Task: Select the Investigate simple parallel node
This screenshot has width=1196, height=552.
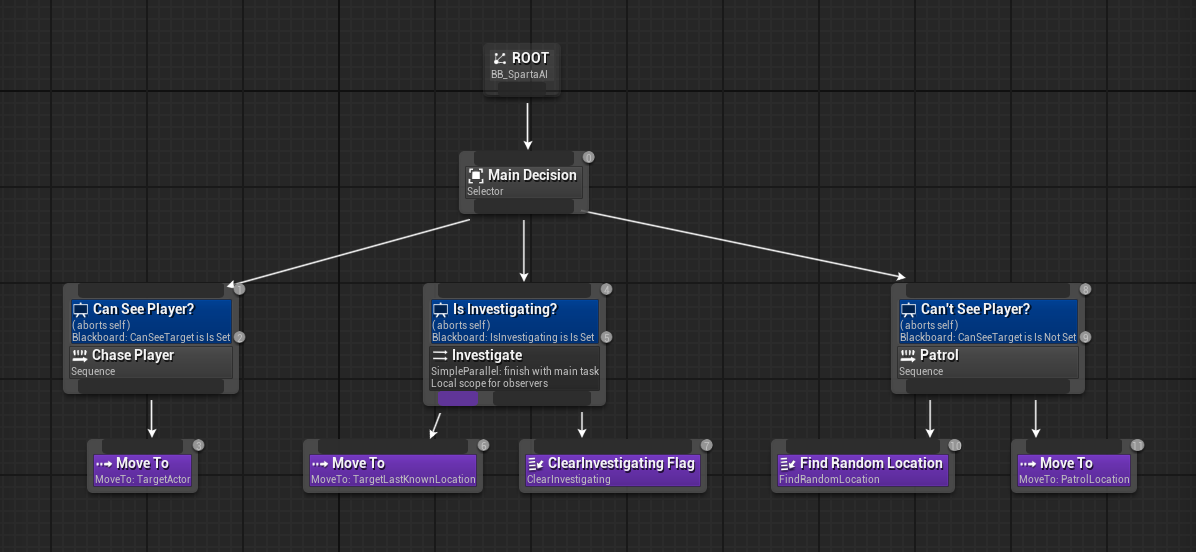Action: (x=515, y=368)
